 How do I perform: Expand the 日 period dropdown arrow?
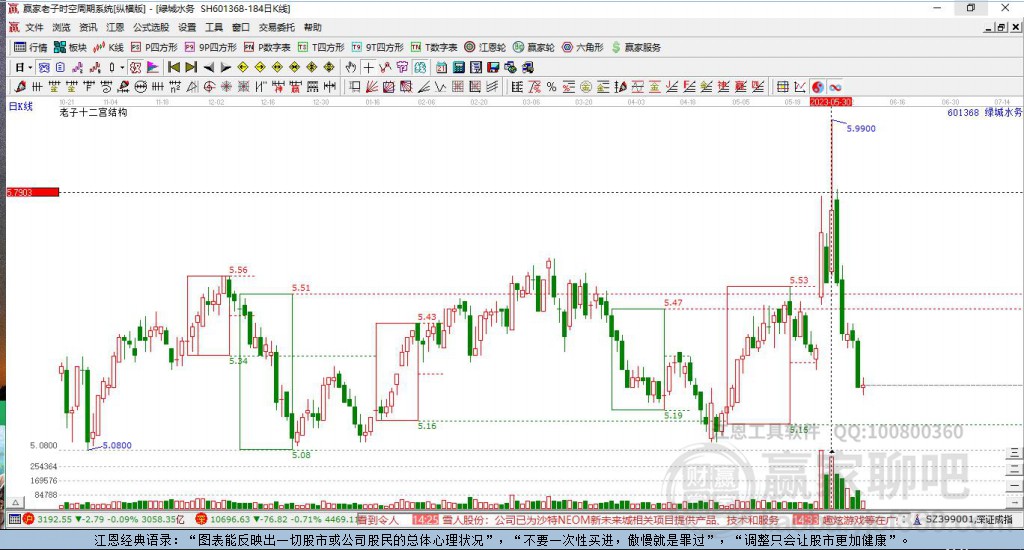click(x=30, y=67)
